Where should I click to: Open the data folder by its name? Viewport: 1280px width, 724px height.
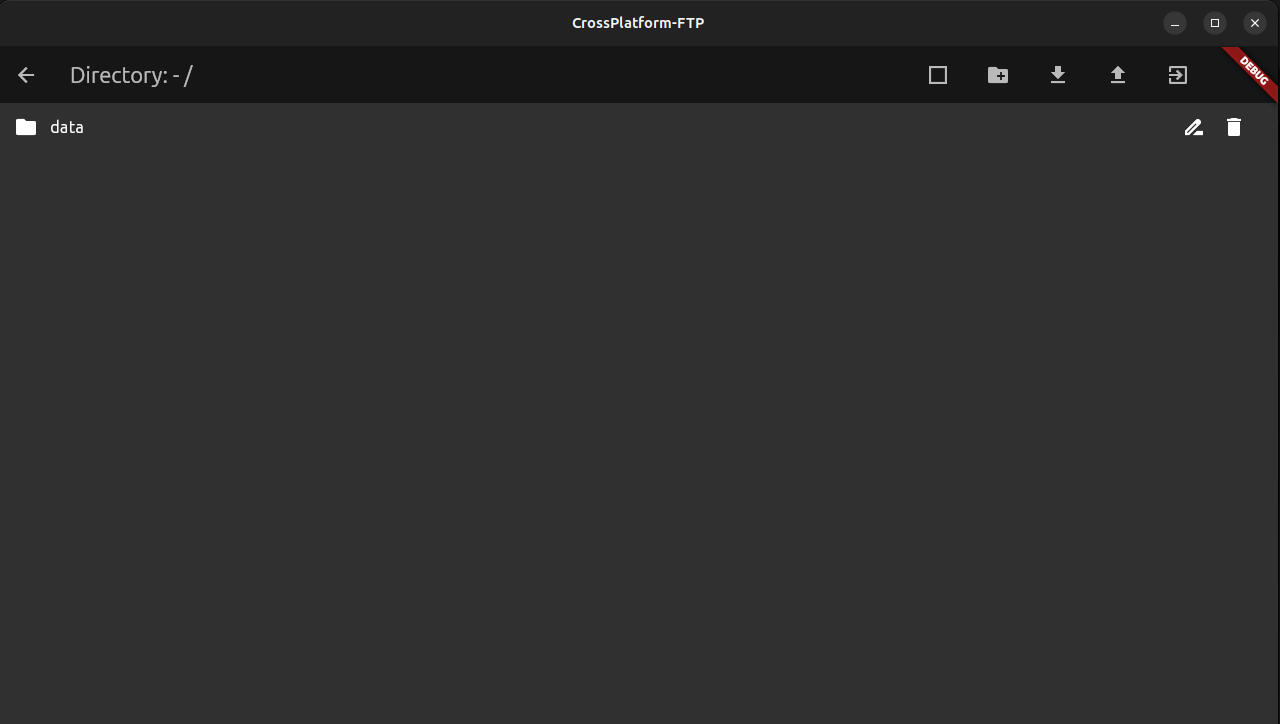67,127
